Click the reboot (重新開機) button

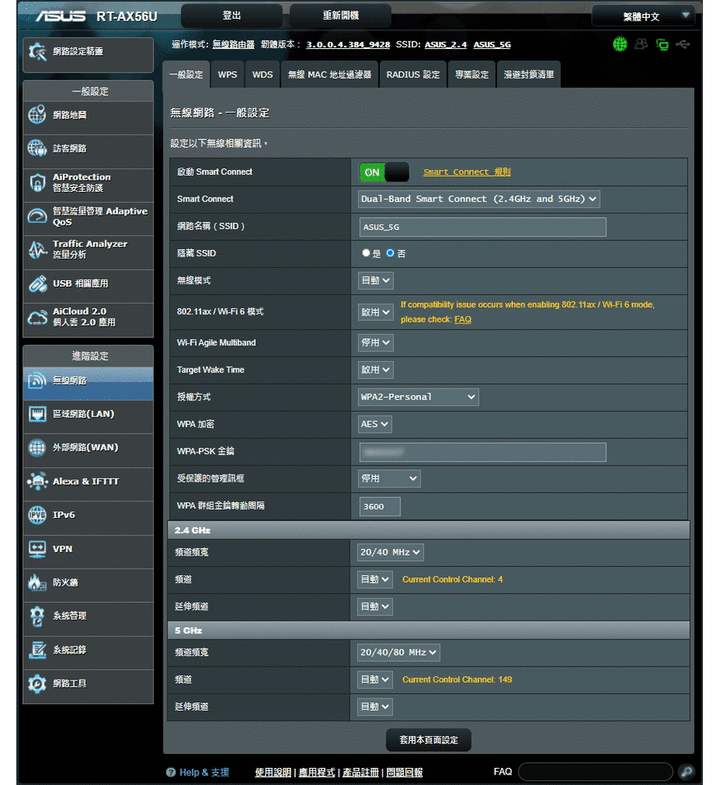tap(340, 16)
